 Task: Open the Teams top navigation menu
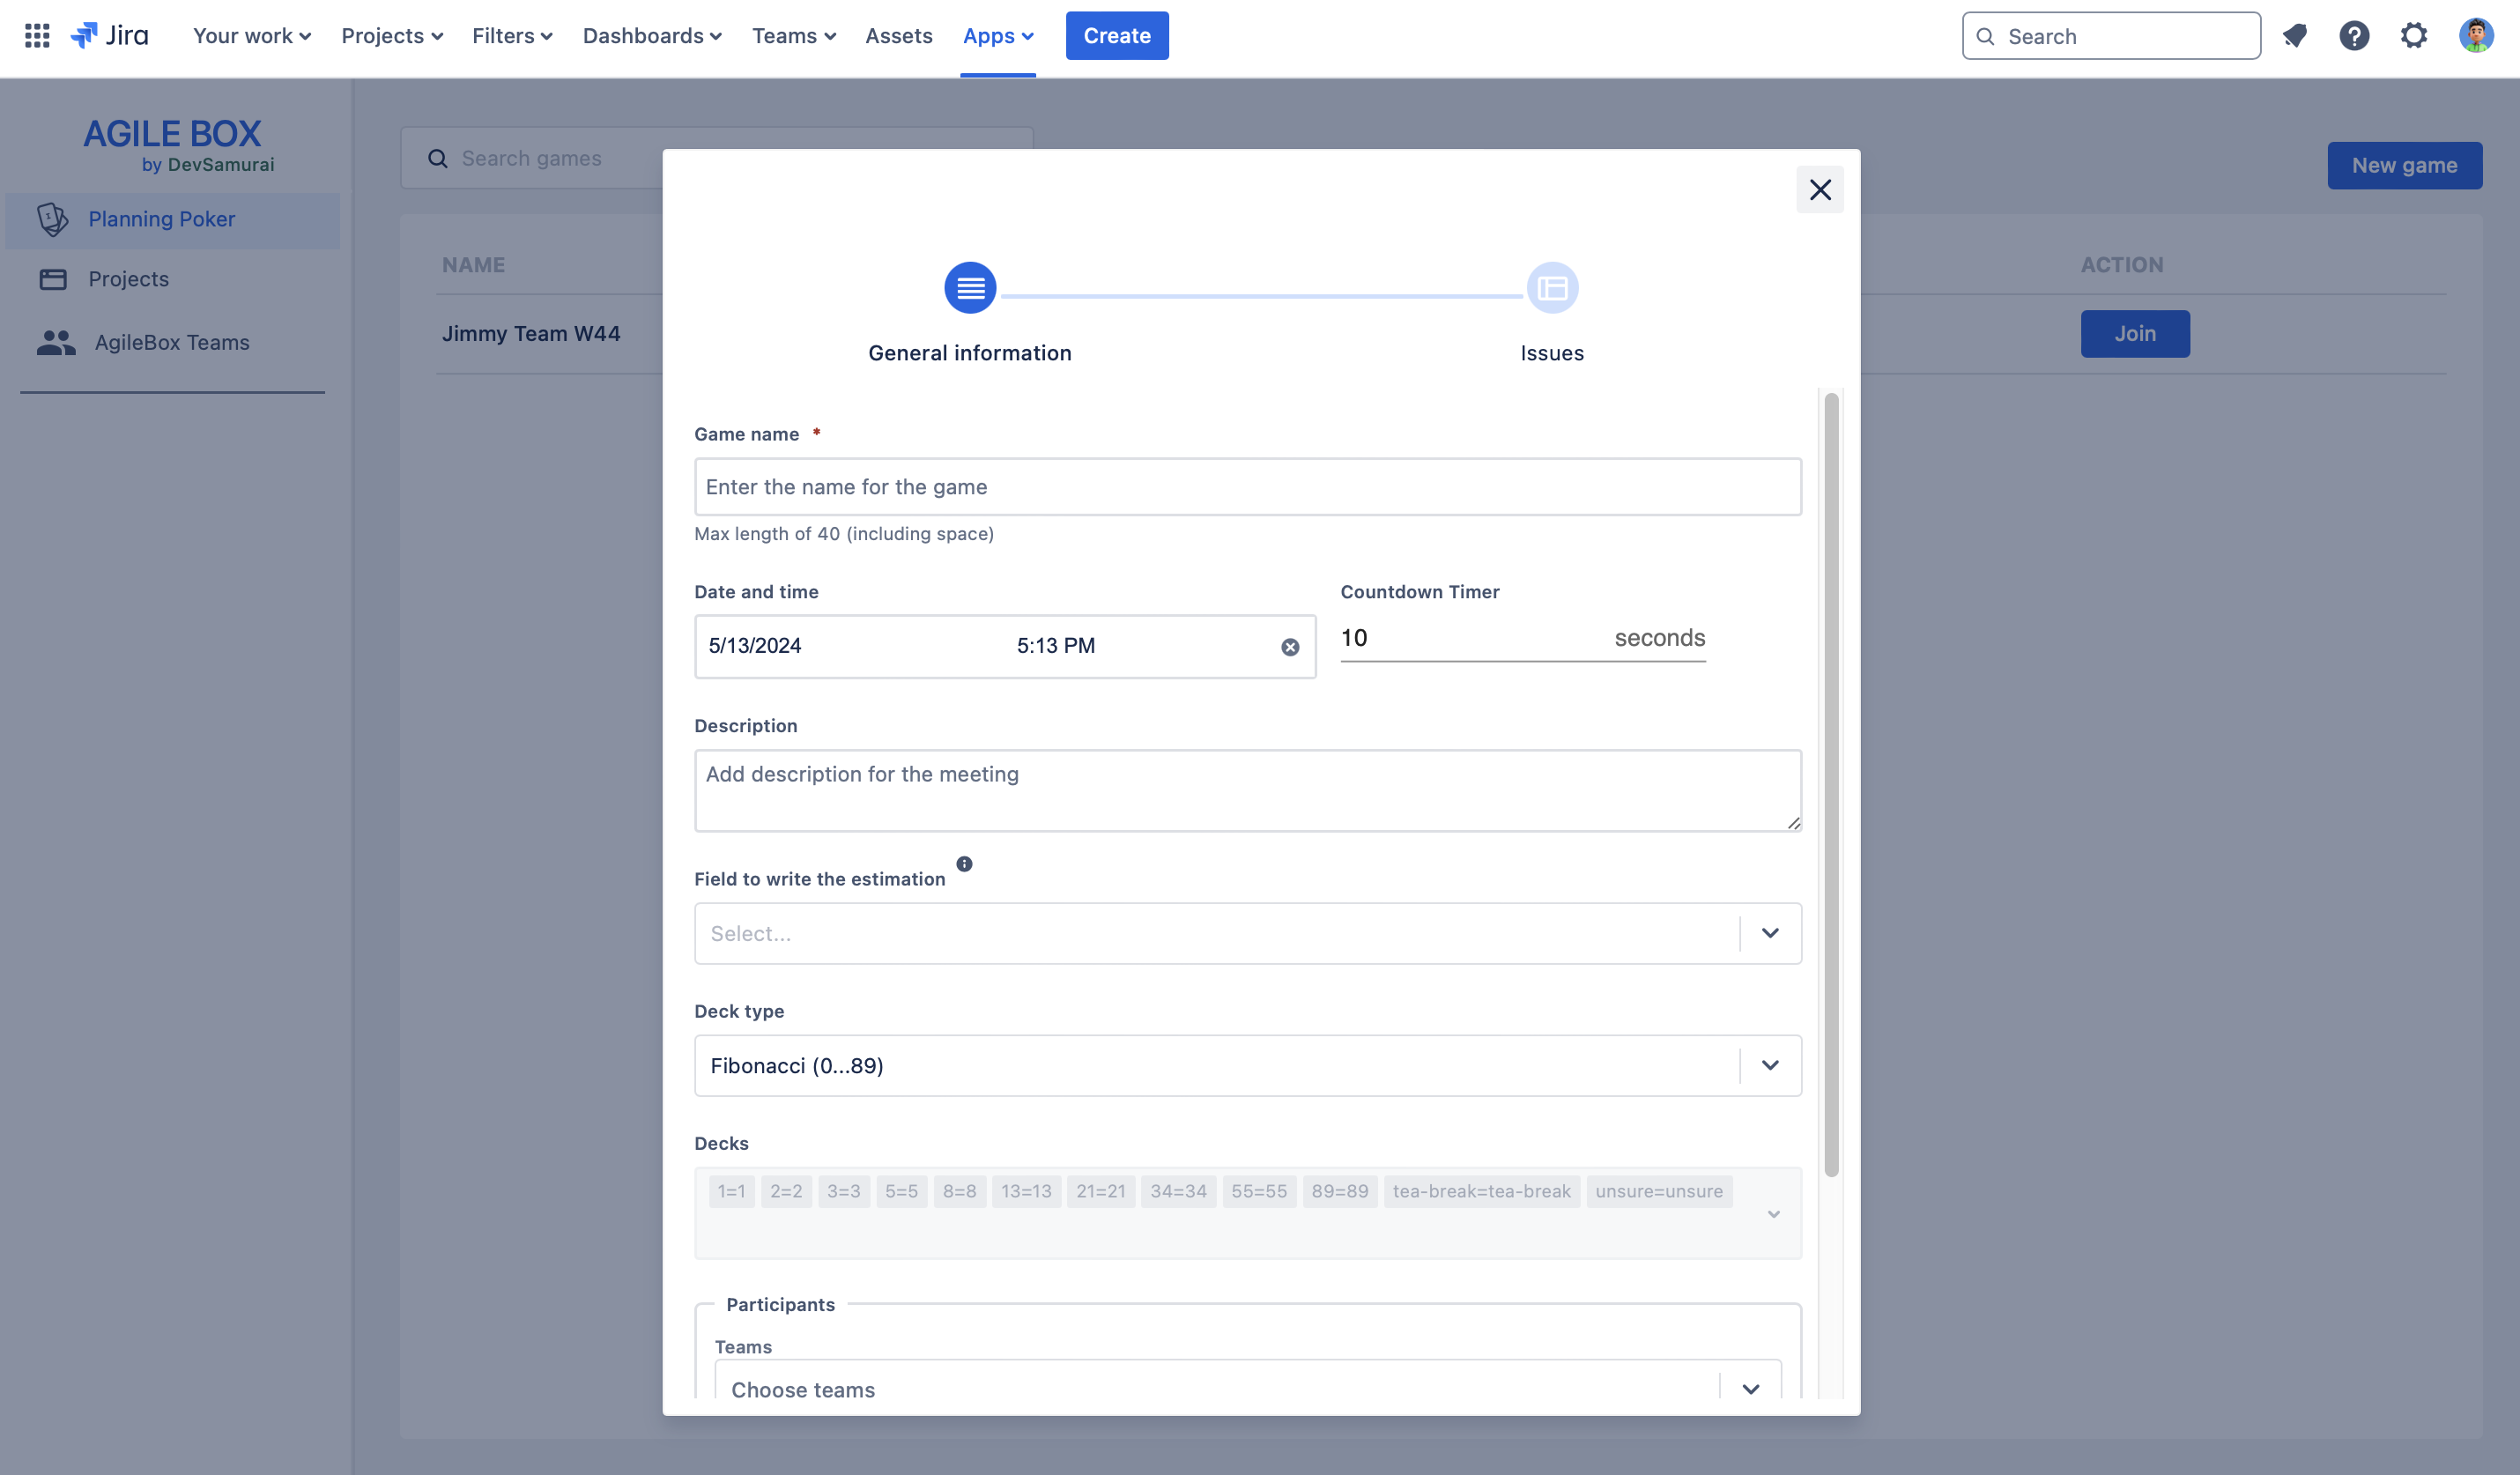coord(794,36)
